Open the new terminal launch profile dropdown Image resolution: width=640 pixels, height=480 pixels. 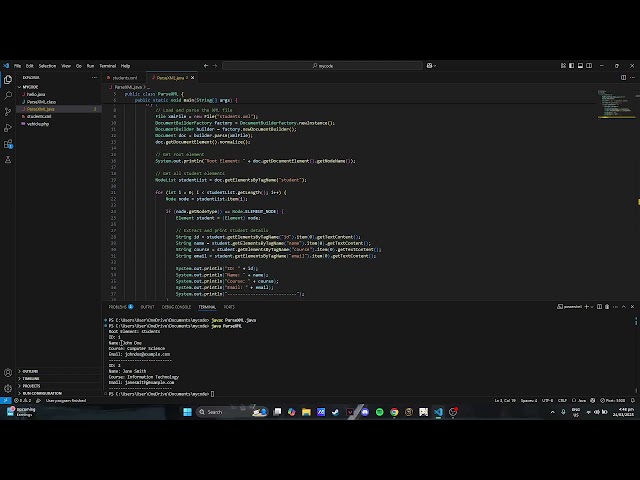point(592,307)
